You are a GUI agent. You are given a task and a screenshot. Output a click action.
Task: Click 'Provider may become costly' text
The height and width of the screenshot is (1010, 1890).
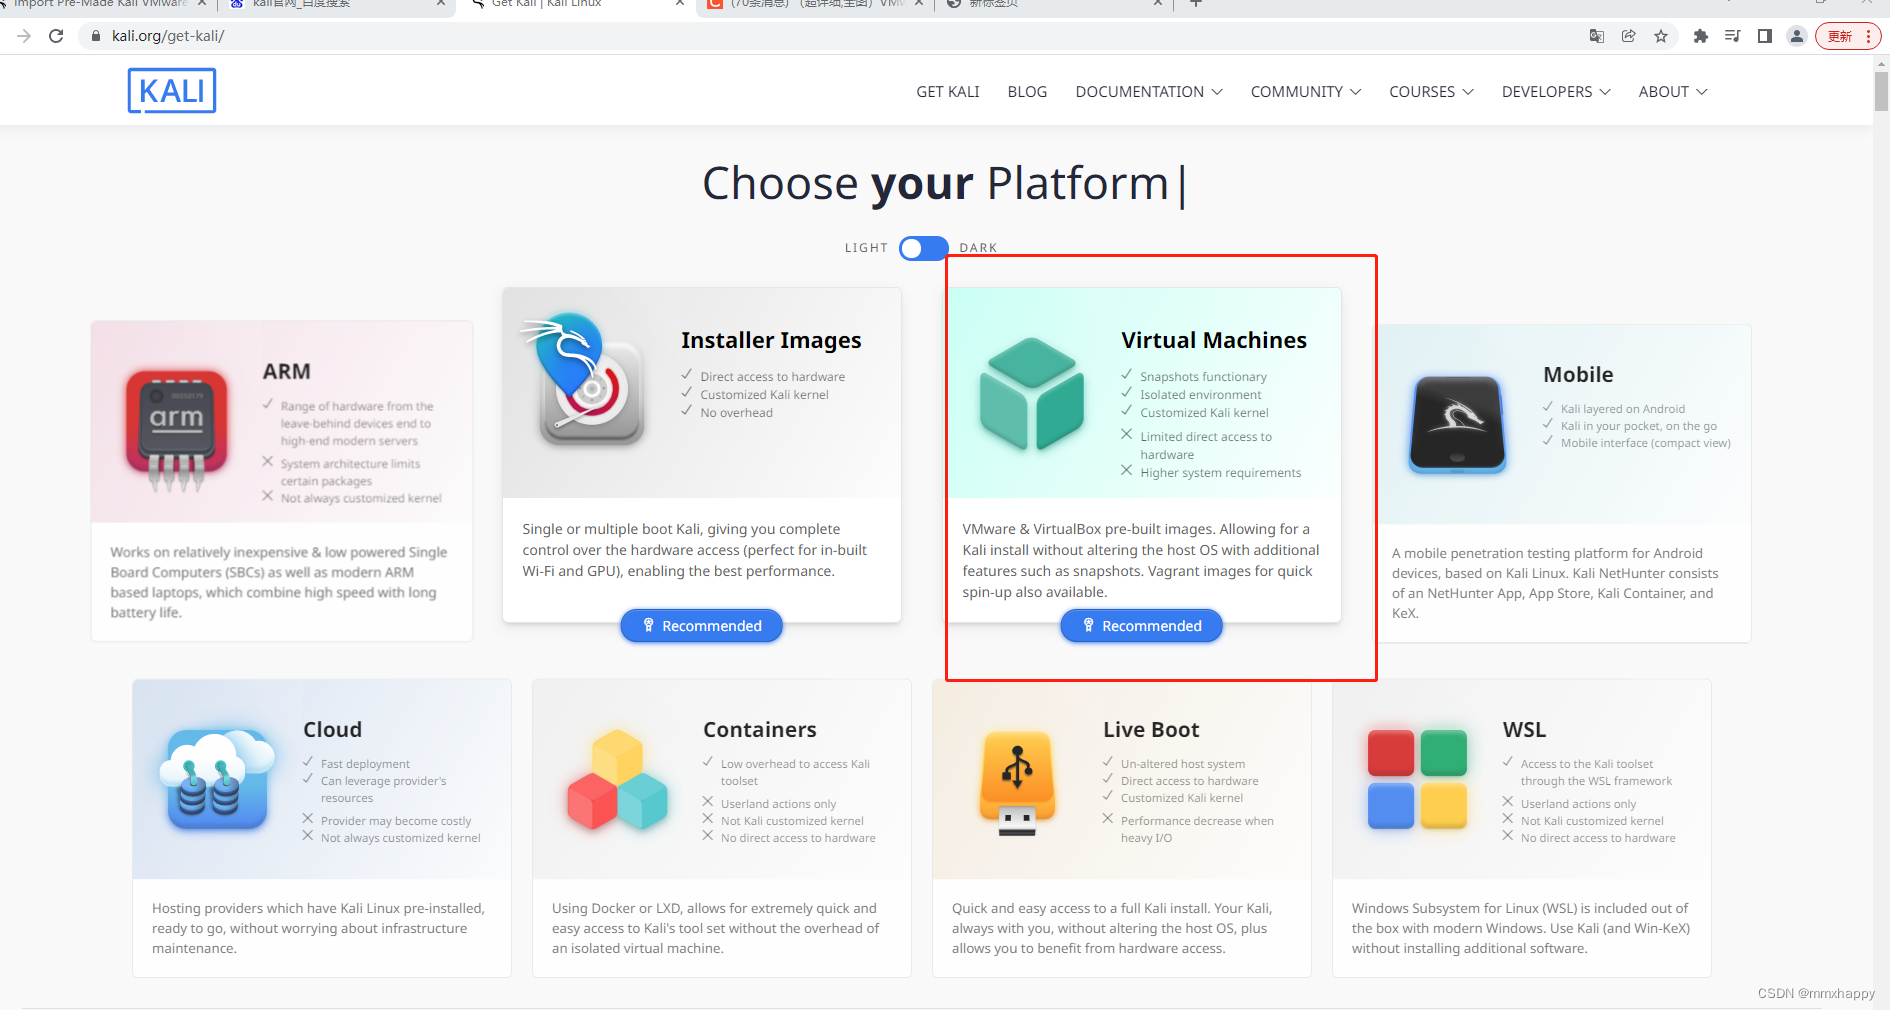(395, 821)
